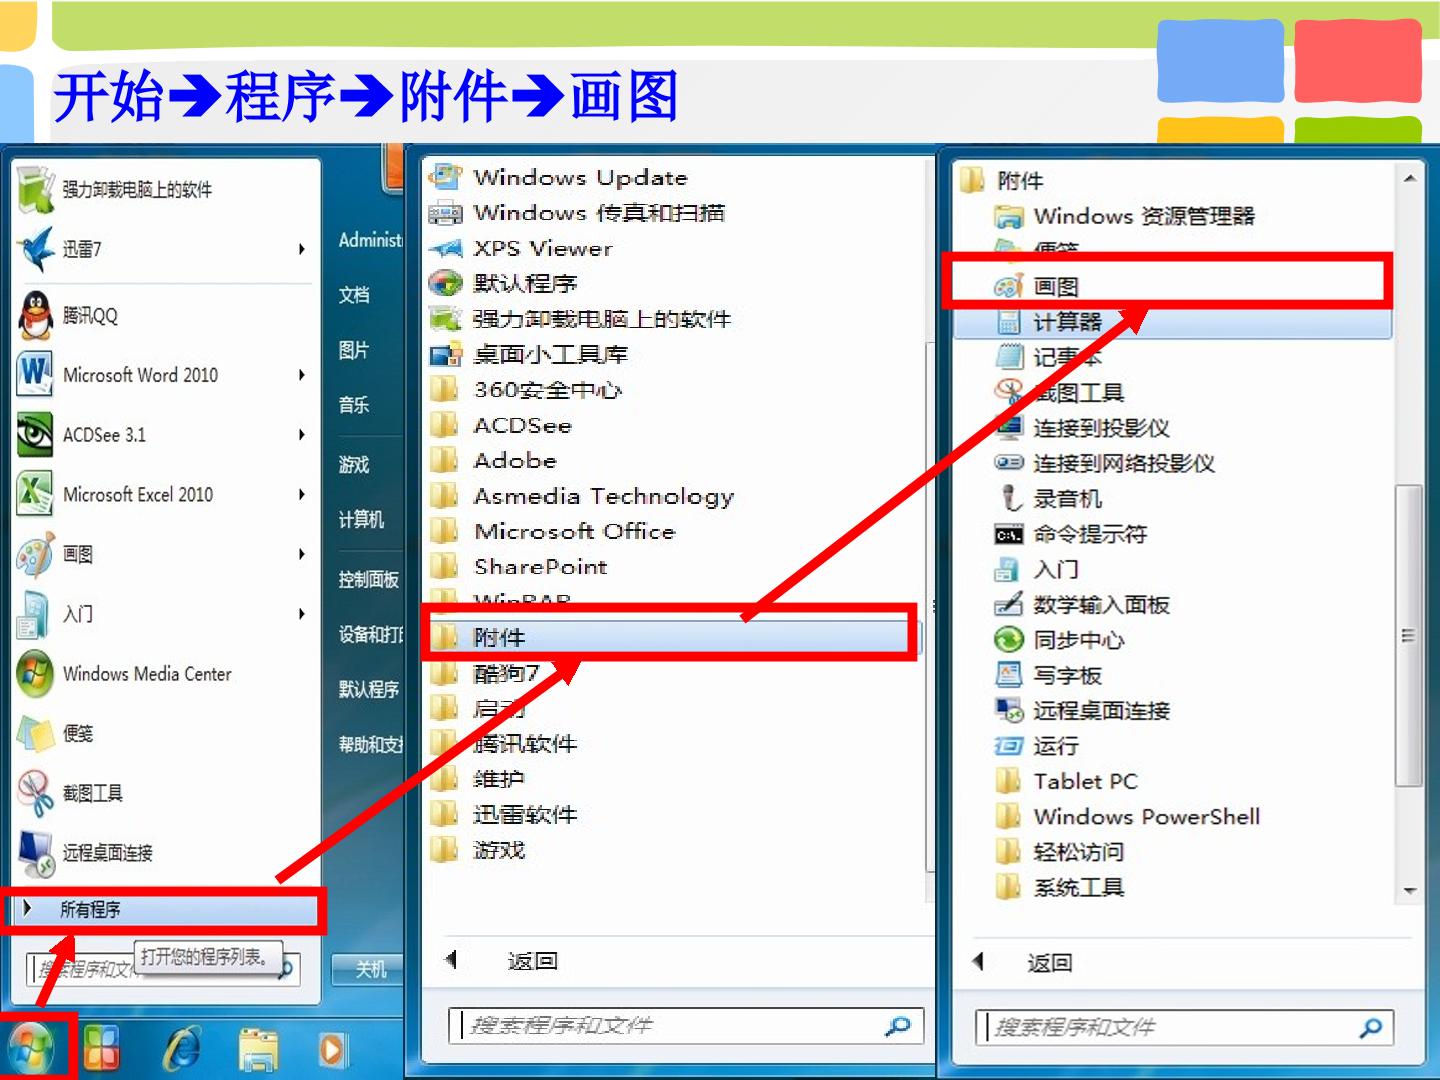Open 连接到网络投影仪 icon
Image resolution: width=1440 pixels, height=1080 pixels.
point(1009,462)
